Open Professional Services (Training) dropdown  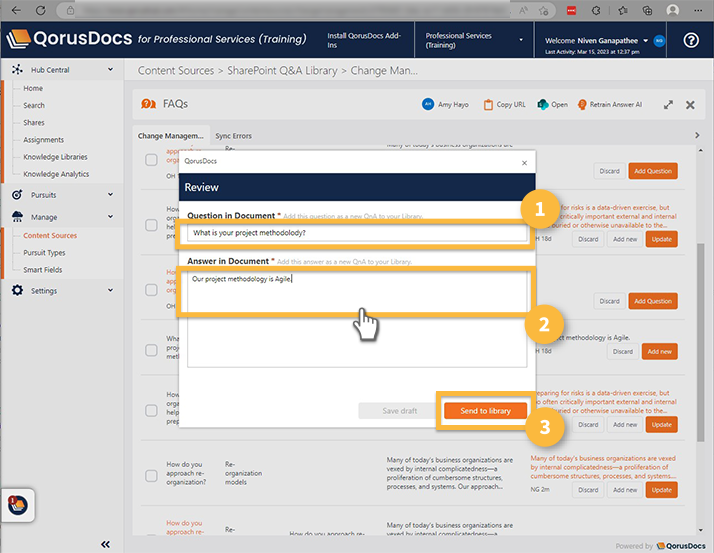tap(474, 40)
